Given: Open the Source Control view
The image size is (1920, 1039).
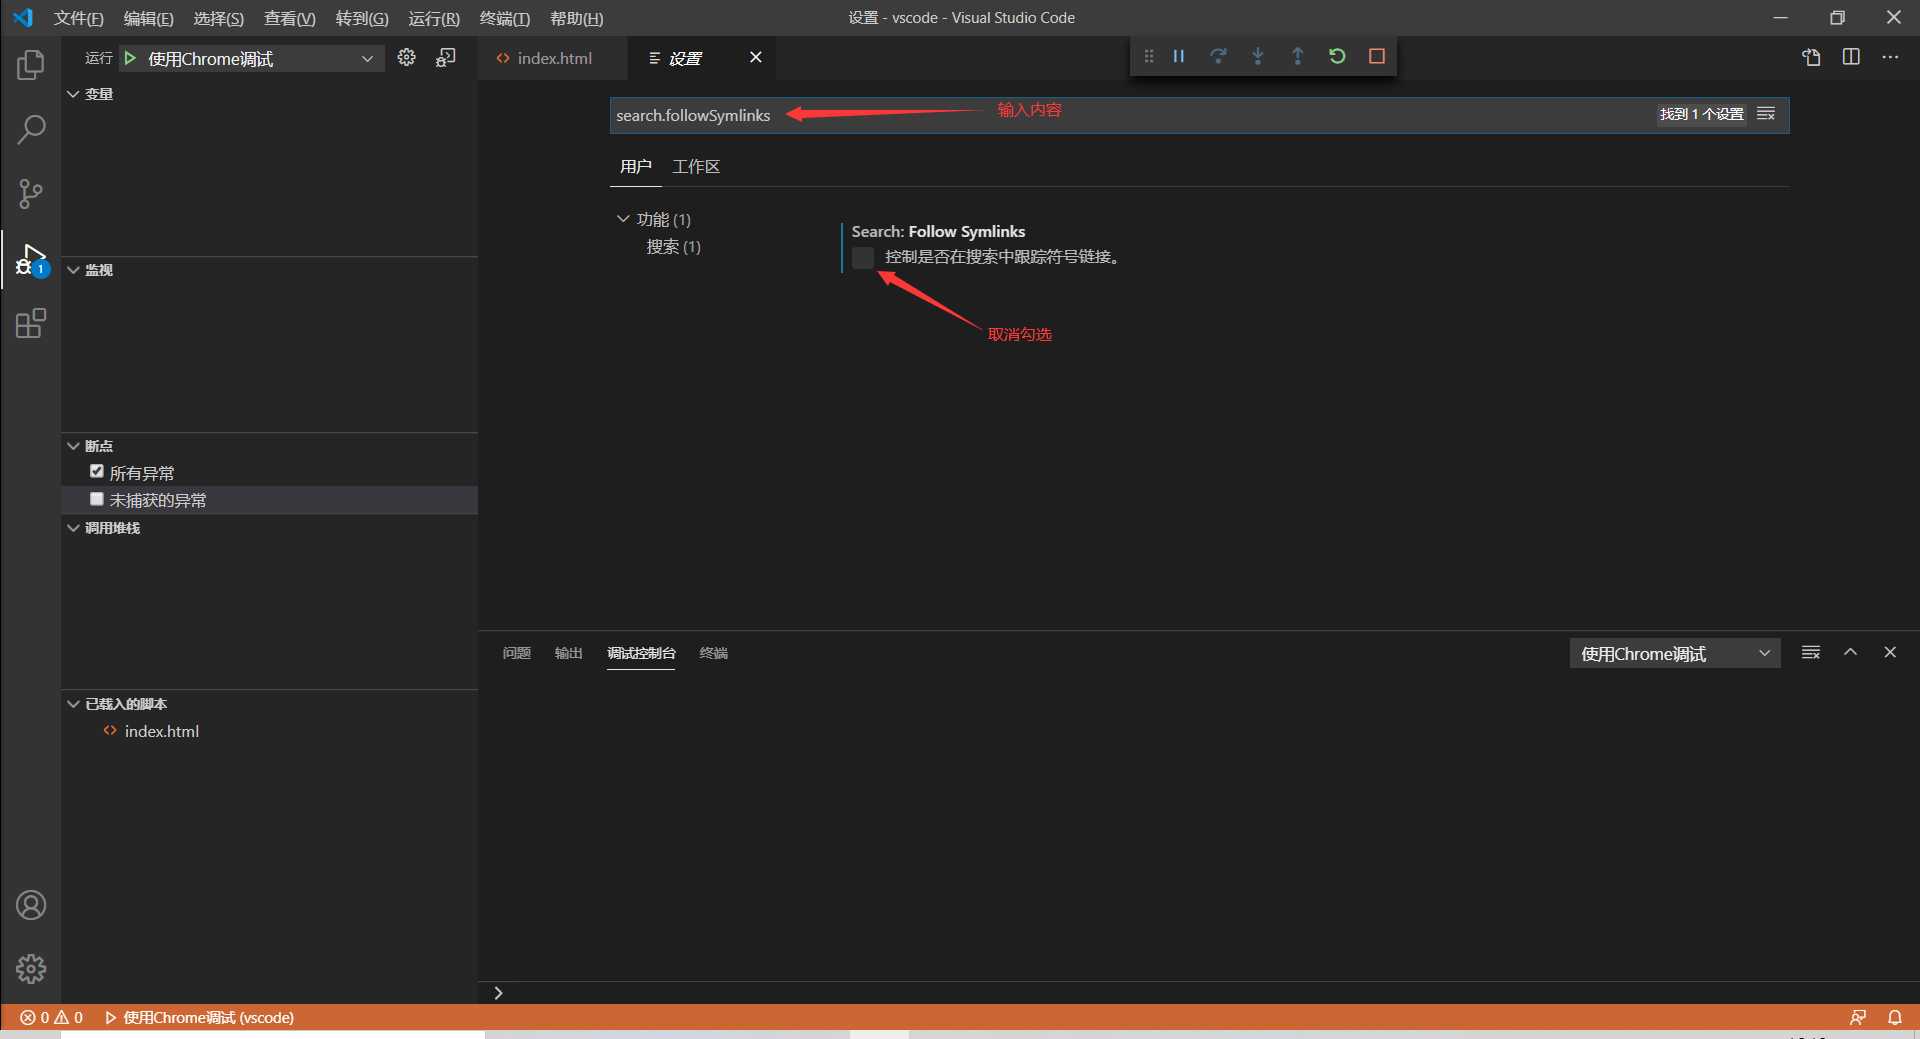Looking at the screenshot, I should 31,194.
